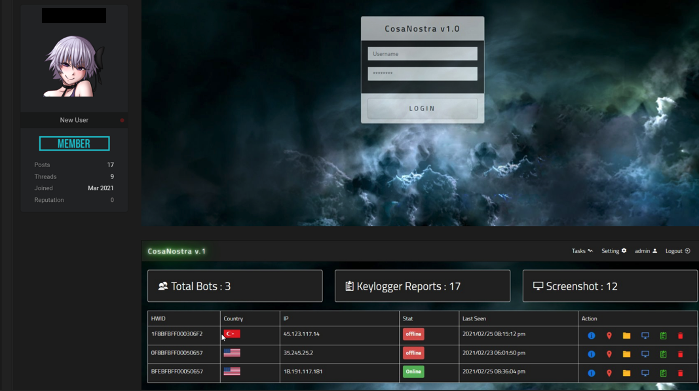Open the admin user menu
This screenshot has height=391, width=699.
646,251
